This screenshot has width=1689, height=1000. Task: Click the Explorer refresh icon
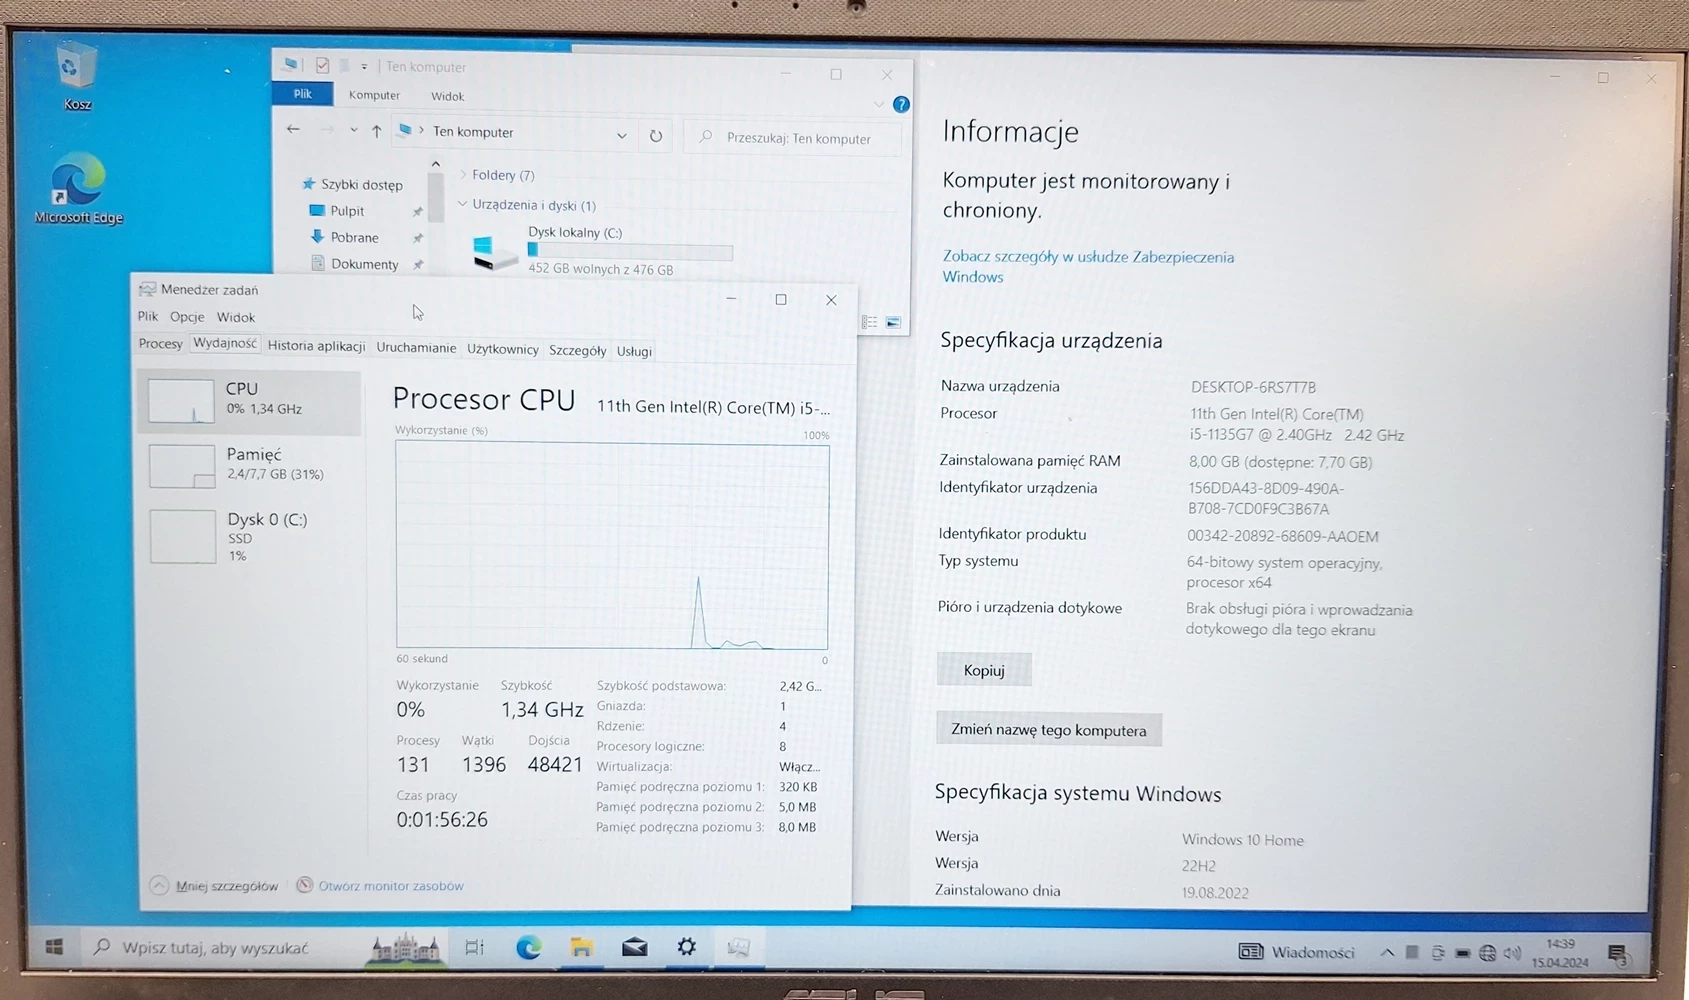coord(656,136)
